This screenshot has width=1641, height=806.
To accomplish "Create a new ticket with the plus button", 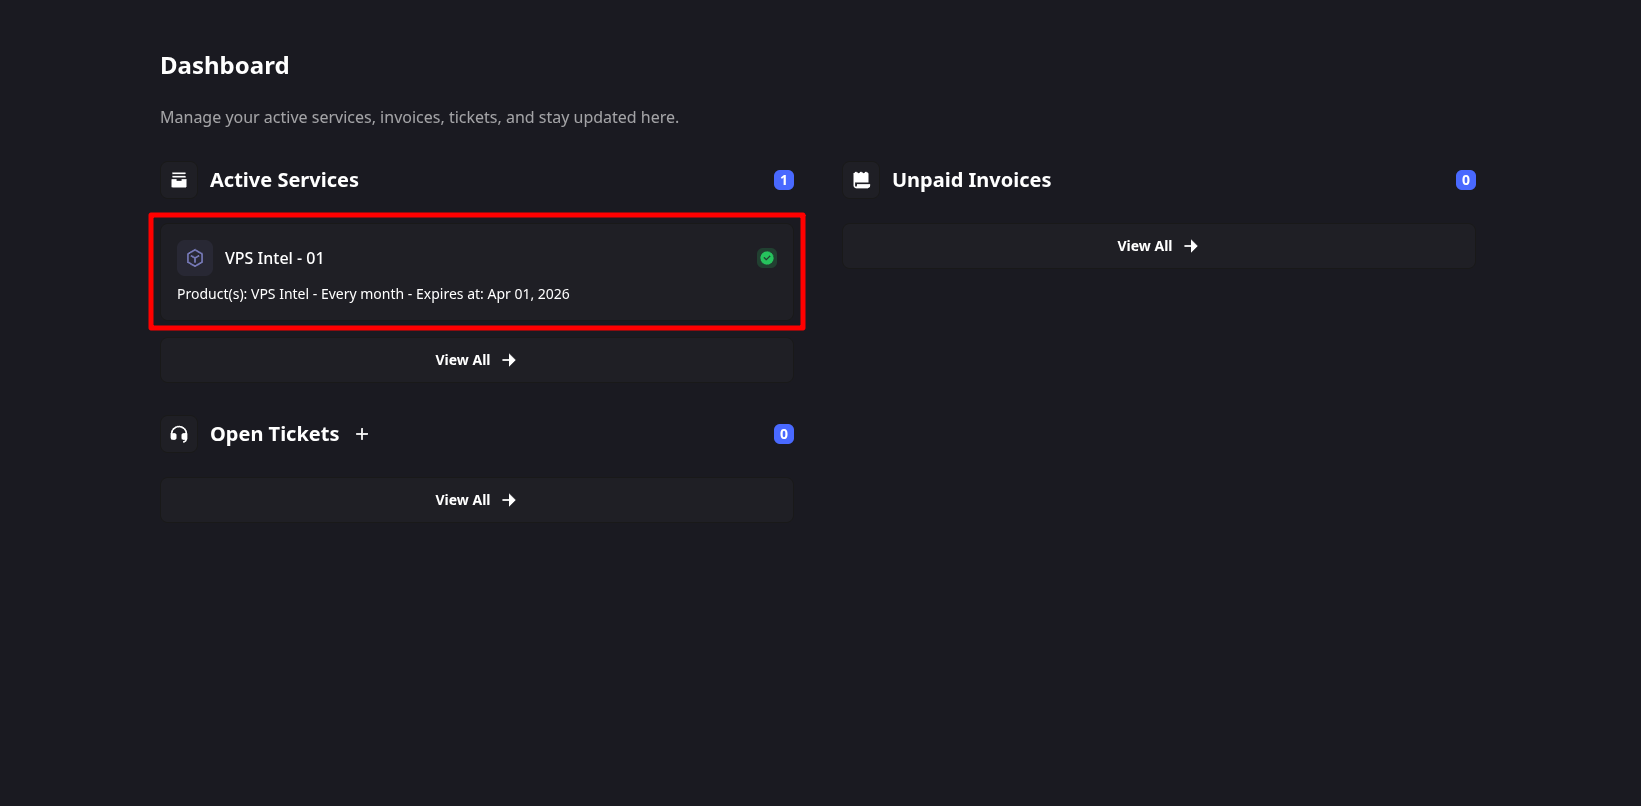I will [x=361, y=434].
